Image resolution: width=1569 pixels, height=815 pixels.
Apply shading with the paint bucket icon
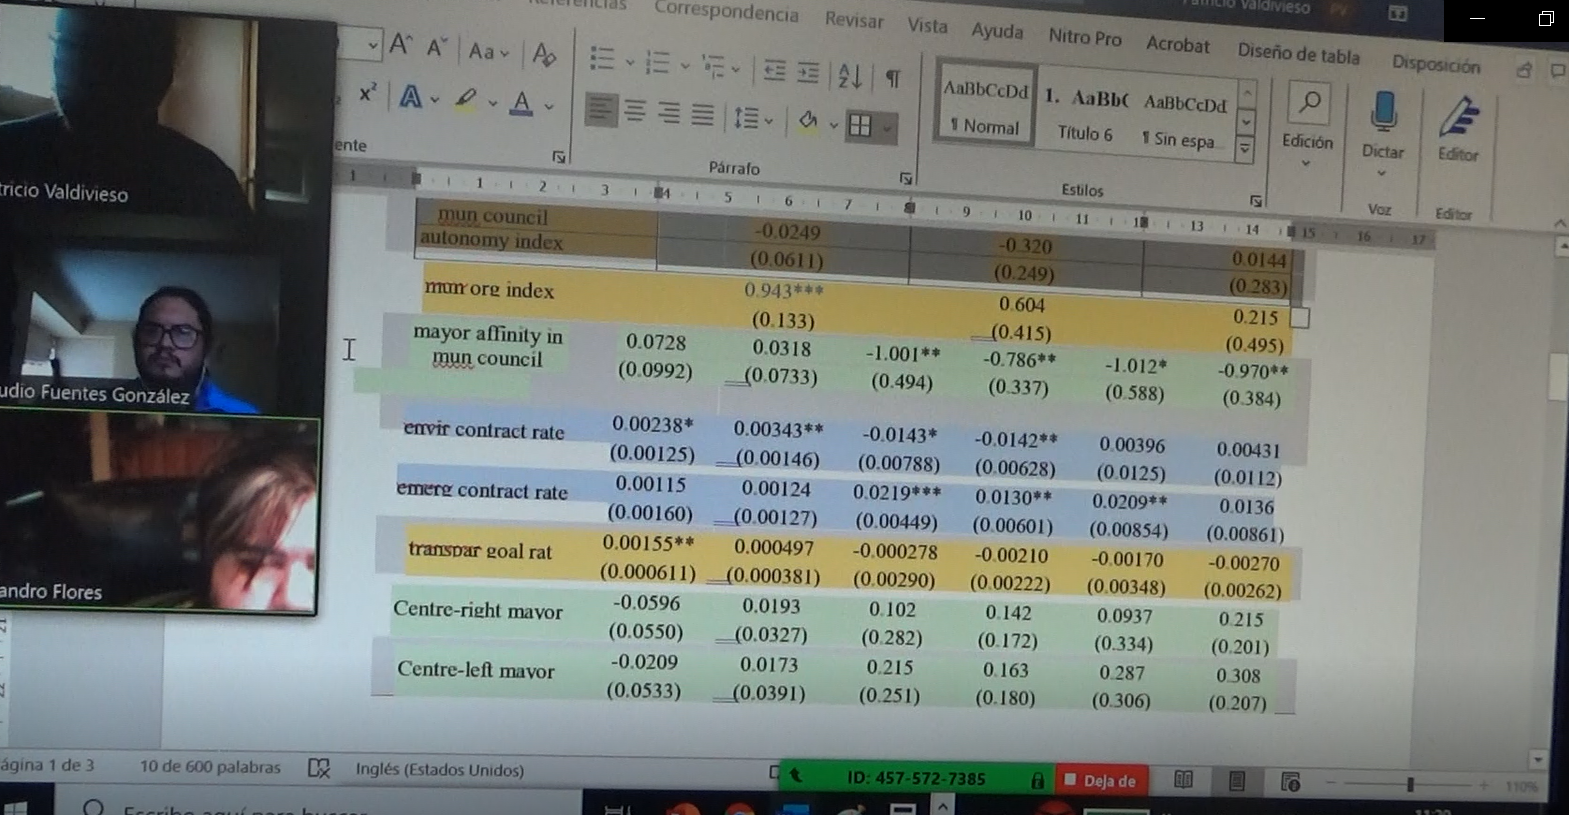808,122
